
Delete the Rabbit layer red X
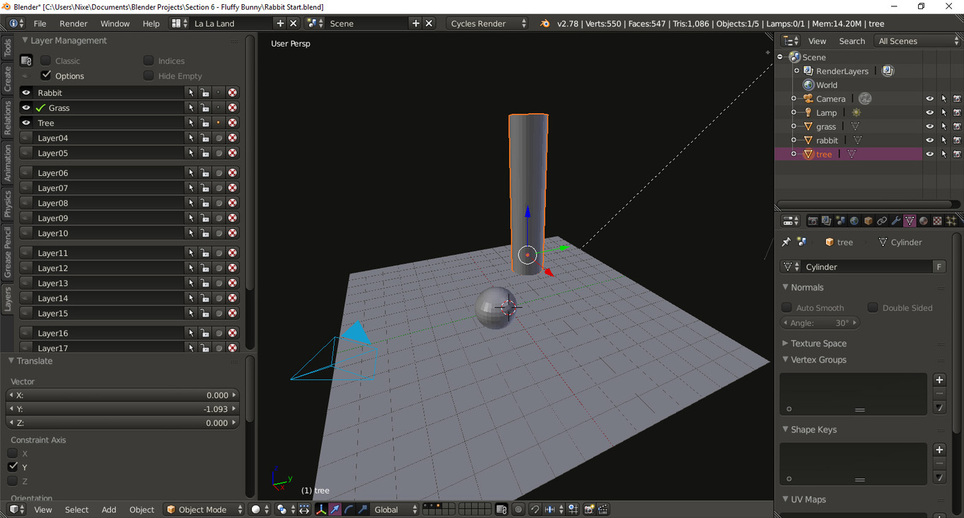[x=232, y=93]
